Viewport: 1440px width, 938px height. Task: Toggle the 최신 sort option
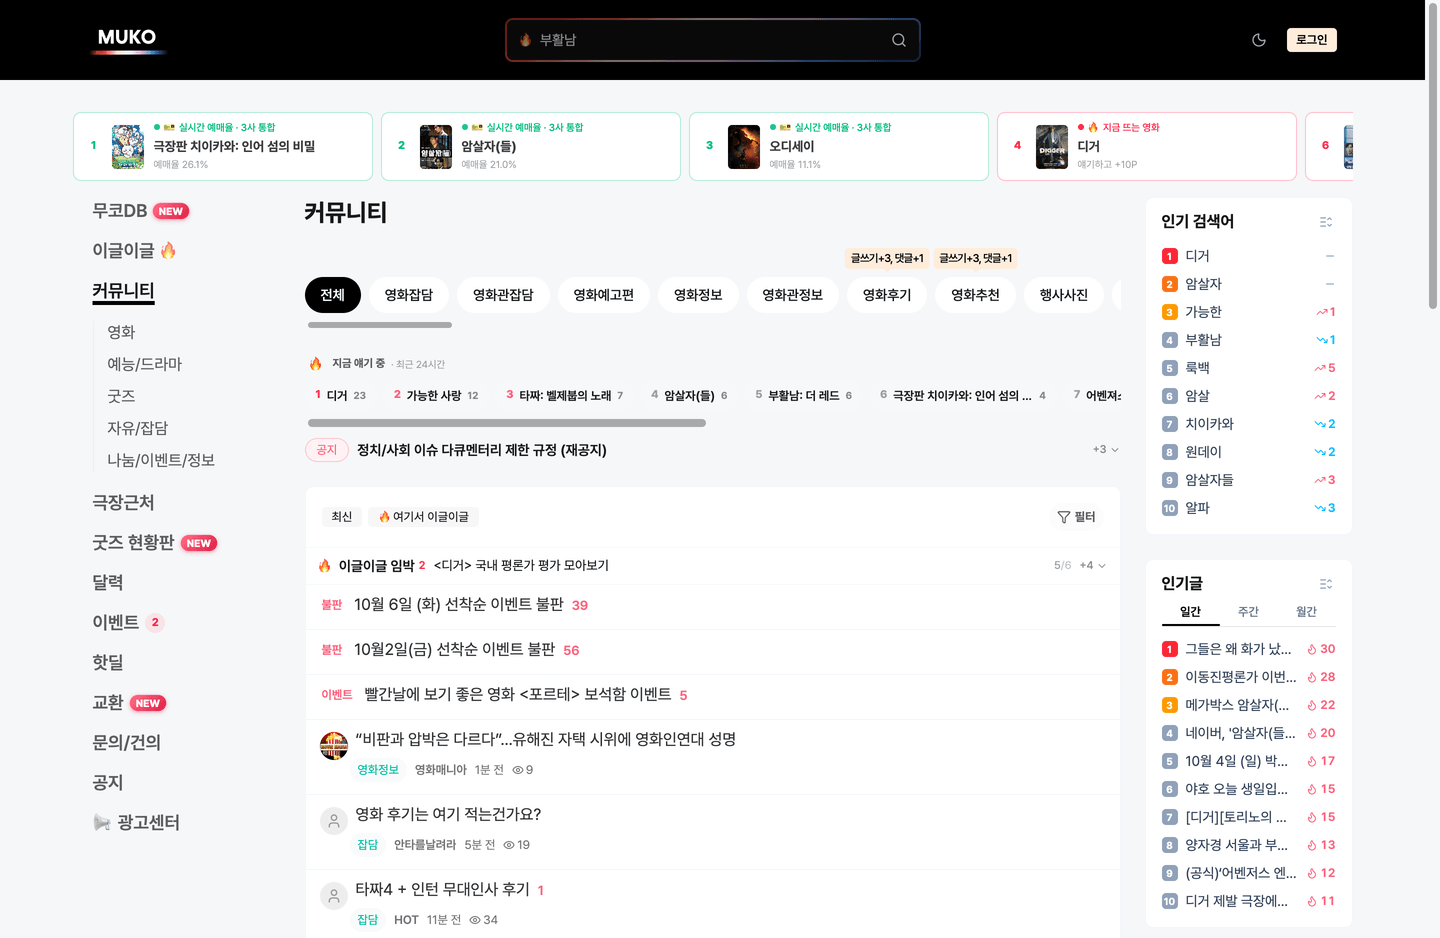click(x=342, y=517)
